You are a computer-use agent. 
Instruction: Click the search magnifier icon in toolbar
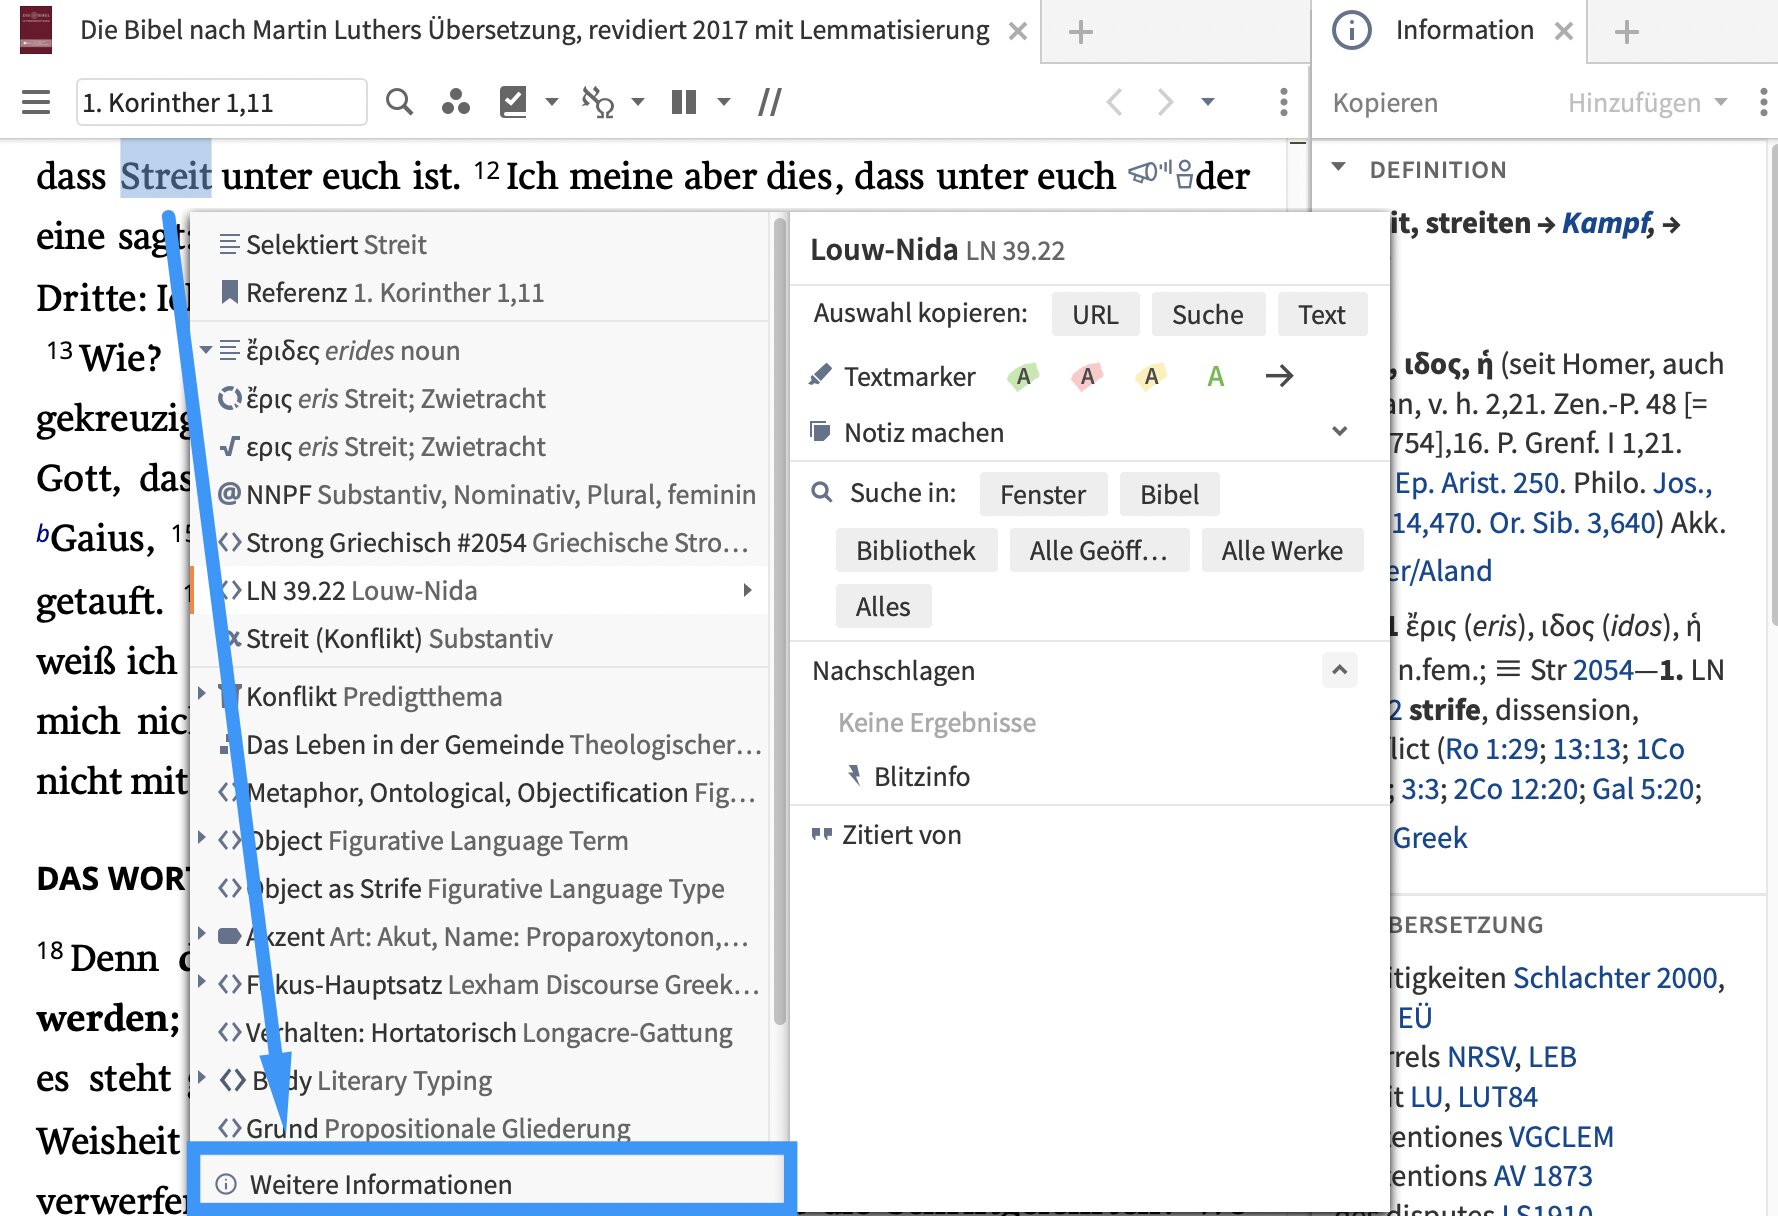coord(399,102)
